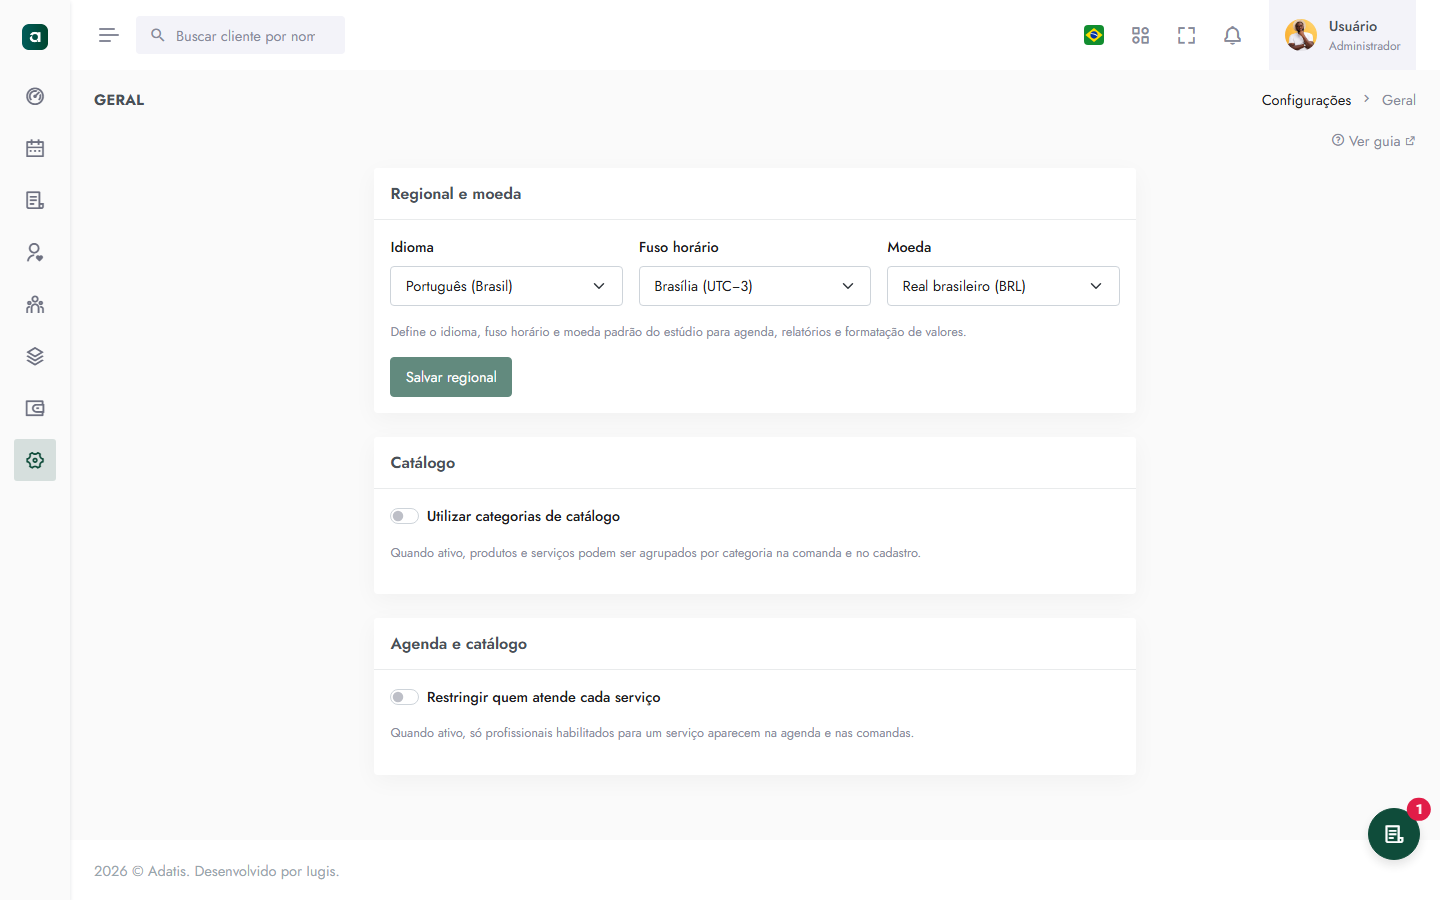This screenshot has width=1440, height=900.
Task: Open the wallet icon in sidebar
Action: (35, 408)
